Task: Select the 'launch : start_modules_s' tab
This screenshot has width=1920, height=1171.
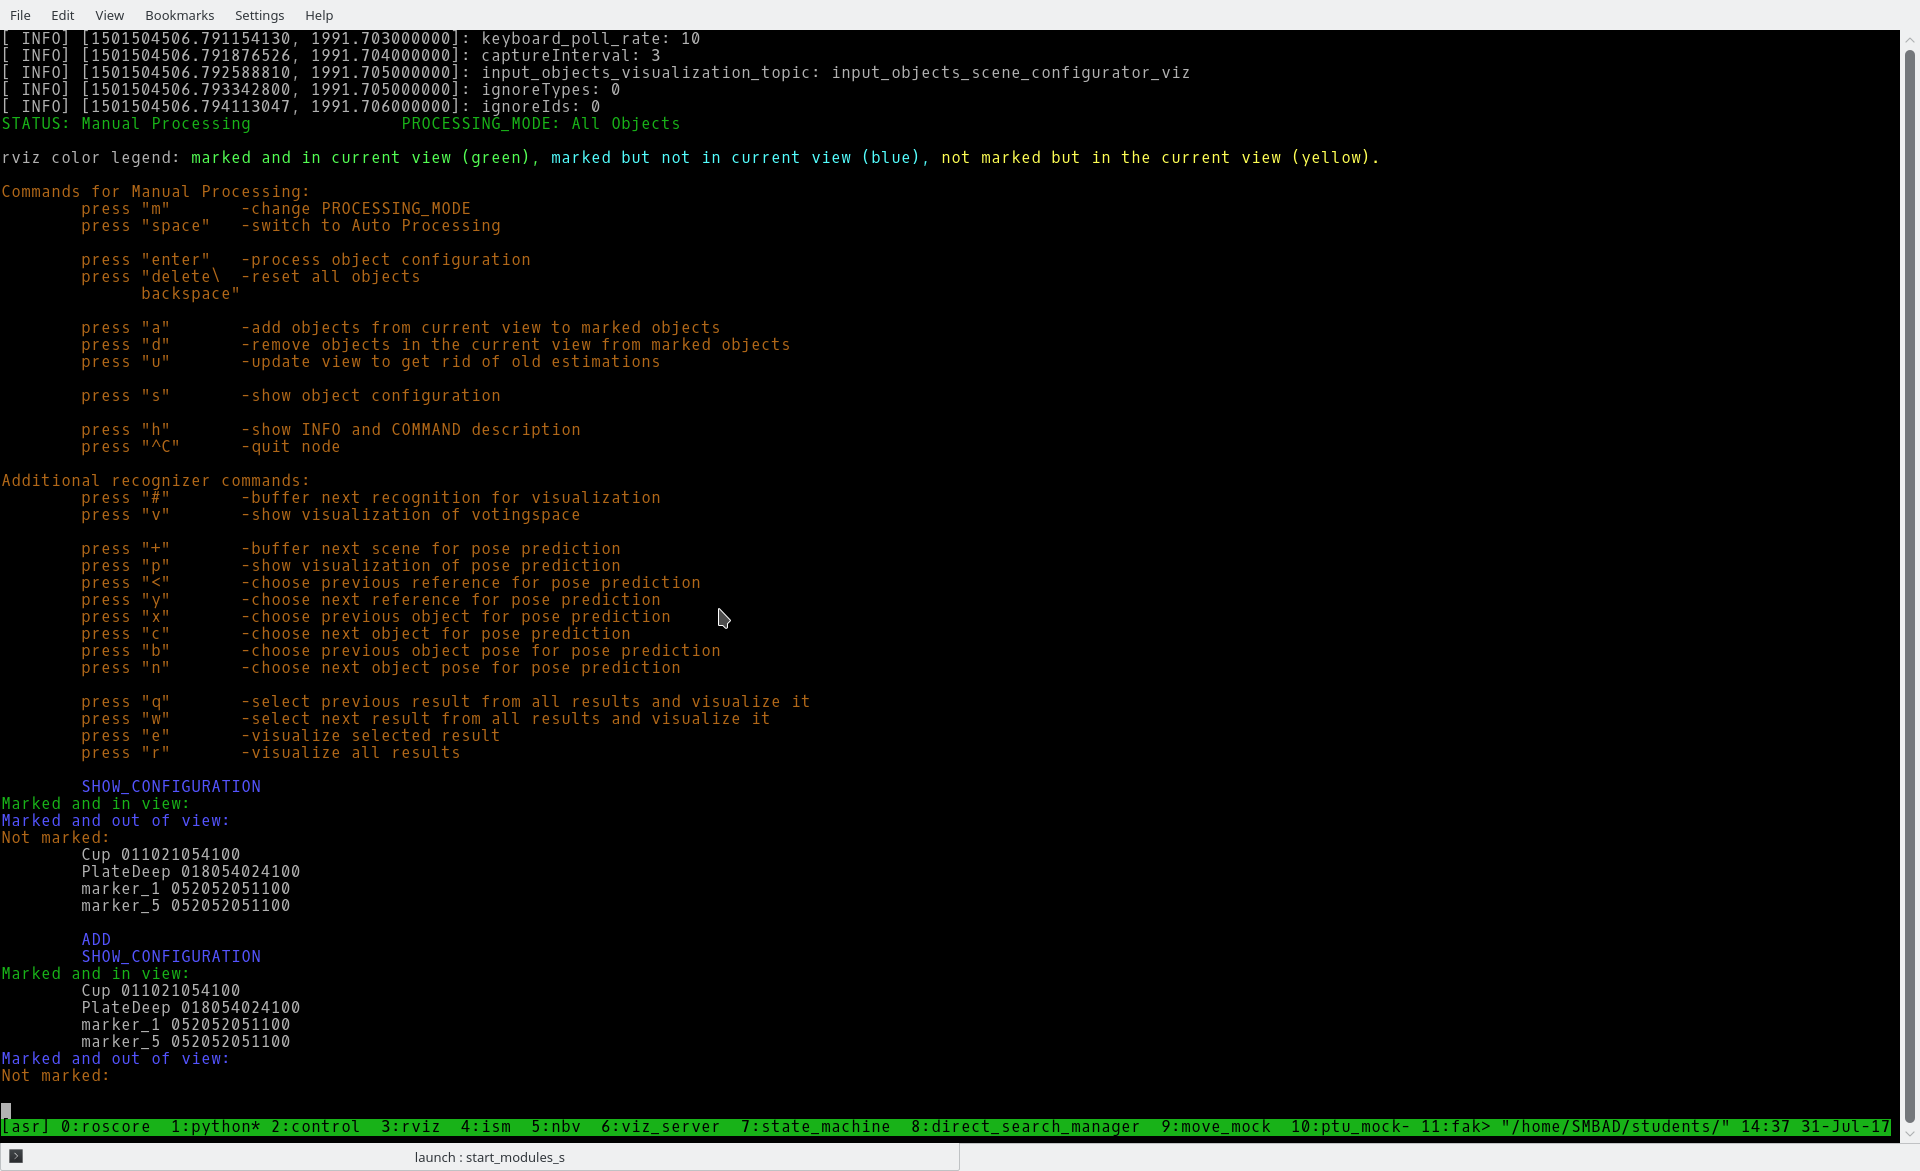Action: click(x=489, y=1157)
